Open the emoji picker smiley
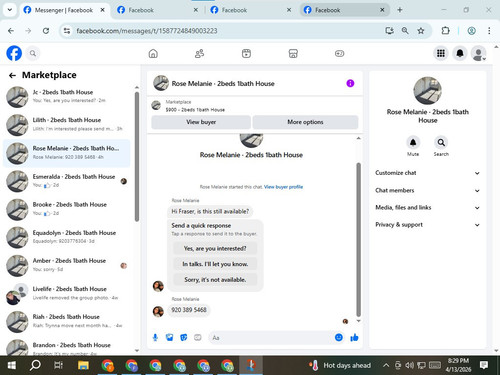Viewport: 500px width, 375px height. pos(339,338)
